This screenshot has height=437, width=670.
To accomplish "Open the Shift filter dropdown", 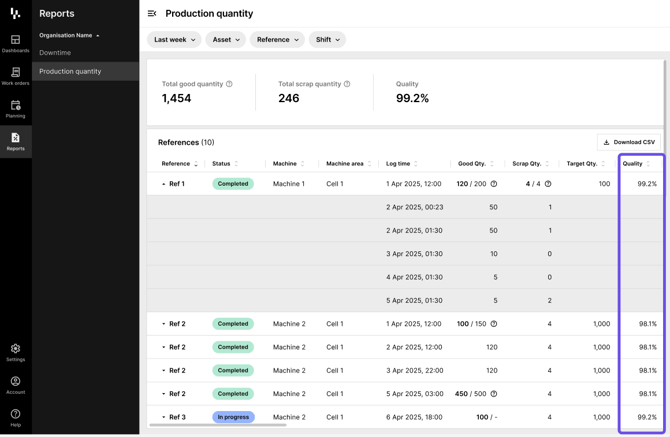I will [x=327, y=40].
